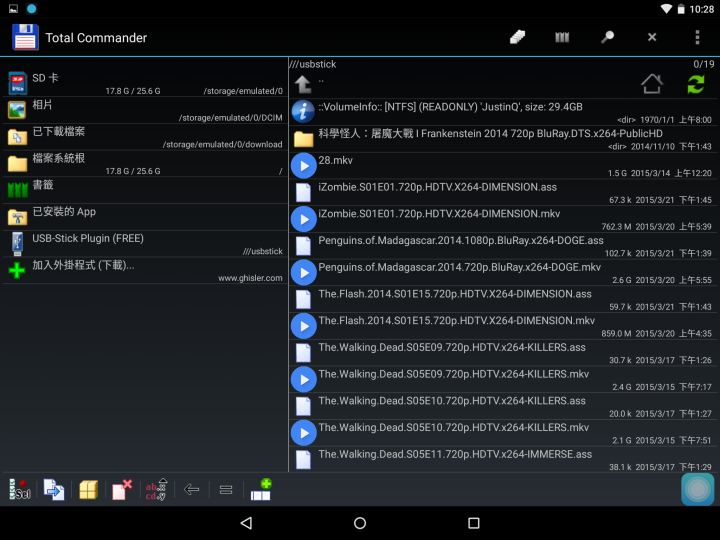Open the 已下載檔案 downloads folder
Screen dimensions: 720x540
[145, 137]
